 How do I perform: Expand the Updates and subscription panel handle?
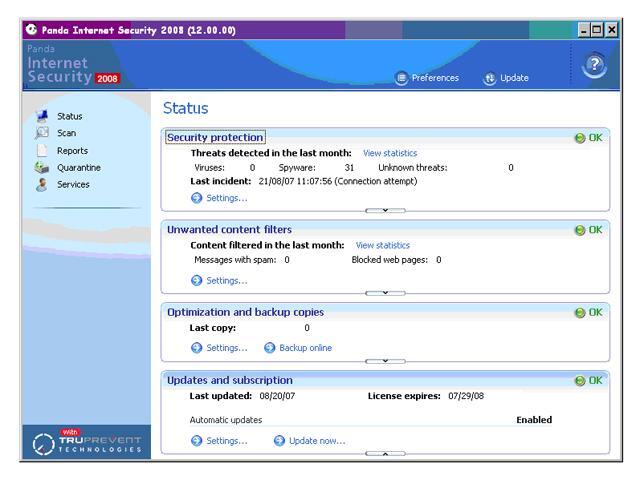(x=385, y=453)
